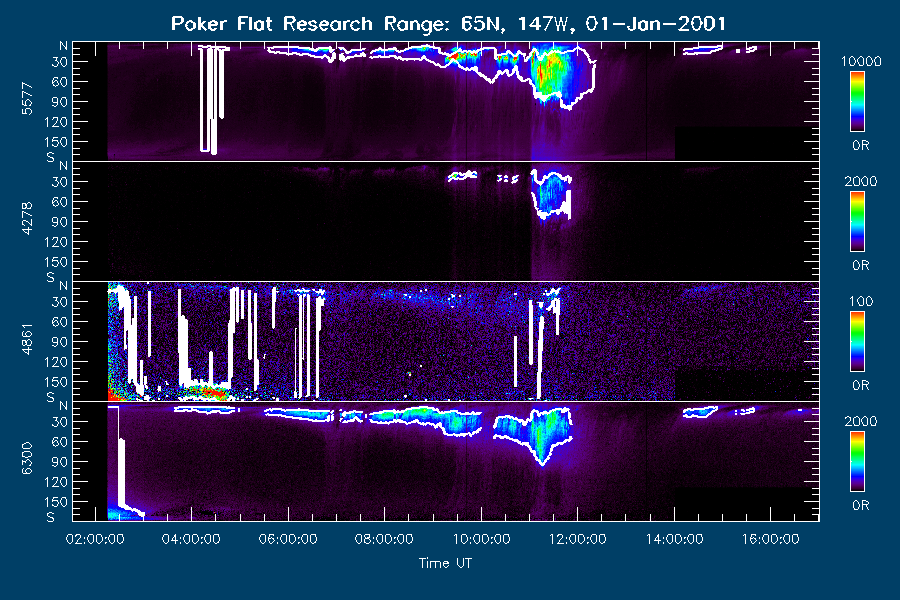This screenshot has height=600, width=900.
Task: Click the N label atop the 5577 panel
Action: (64, 45)
